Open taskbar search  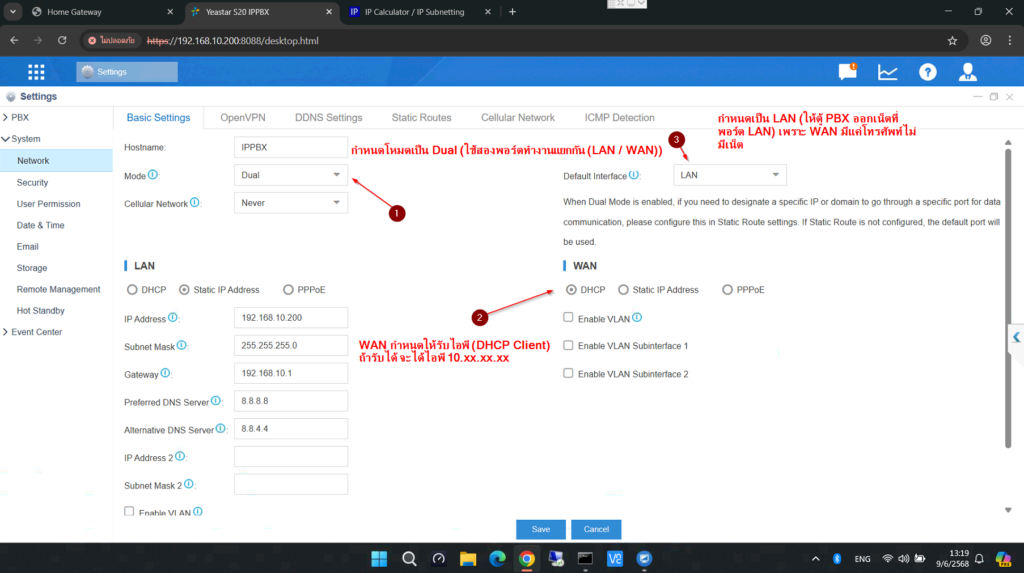tap(409, 559)
